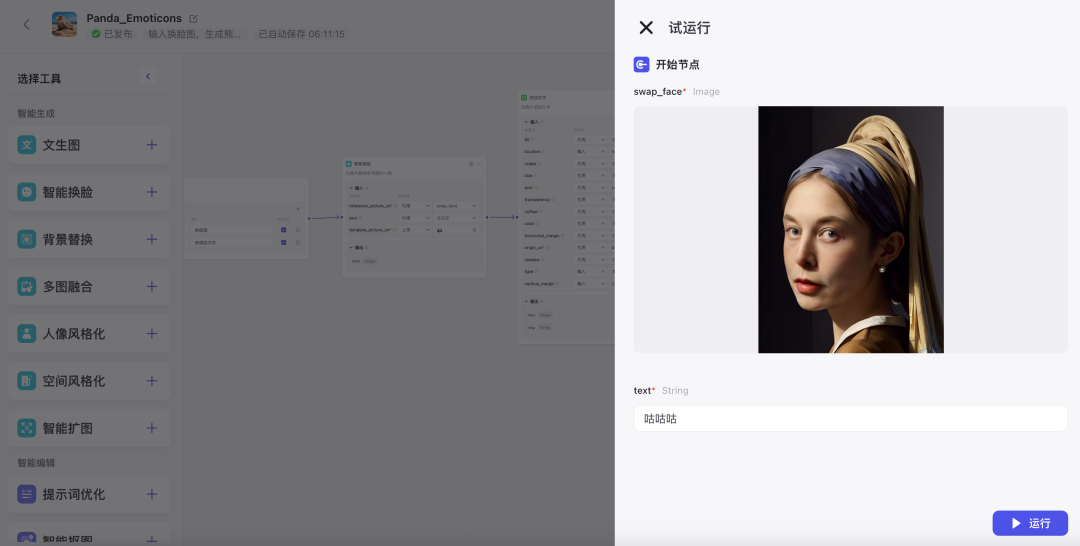Open the swap_face value dropdown
Viewport: 1080px width, 546px height.
455,206
